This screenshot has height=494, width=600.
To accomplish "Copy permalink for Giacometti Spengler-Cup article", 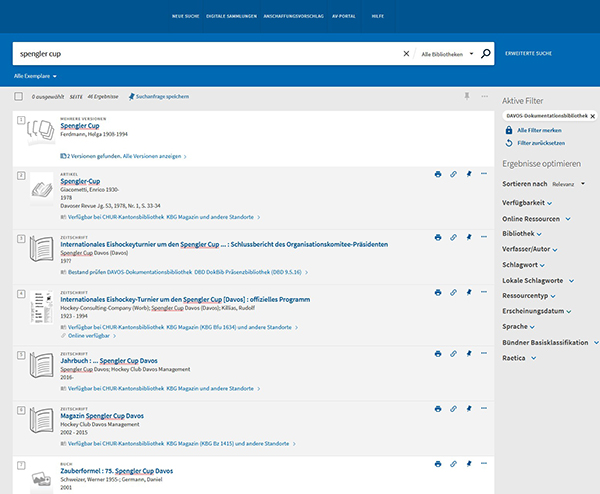I will pyautogui.click(x=453, y=174).
